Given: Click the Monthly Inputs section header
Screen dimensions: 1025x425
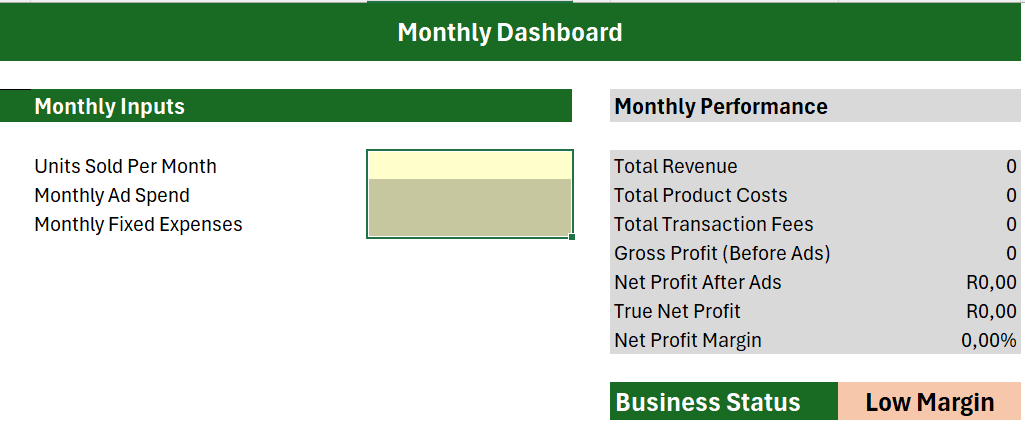Looking at the screenshot, I should click(x=110, y=106).
